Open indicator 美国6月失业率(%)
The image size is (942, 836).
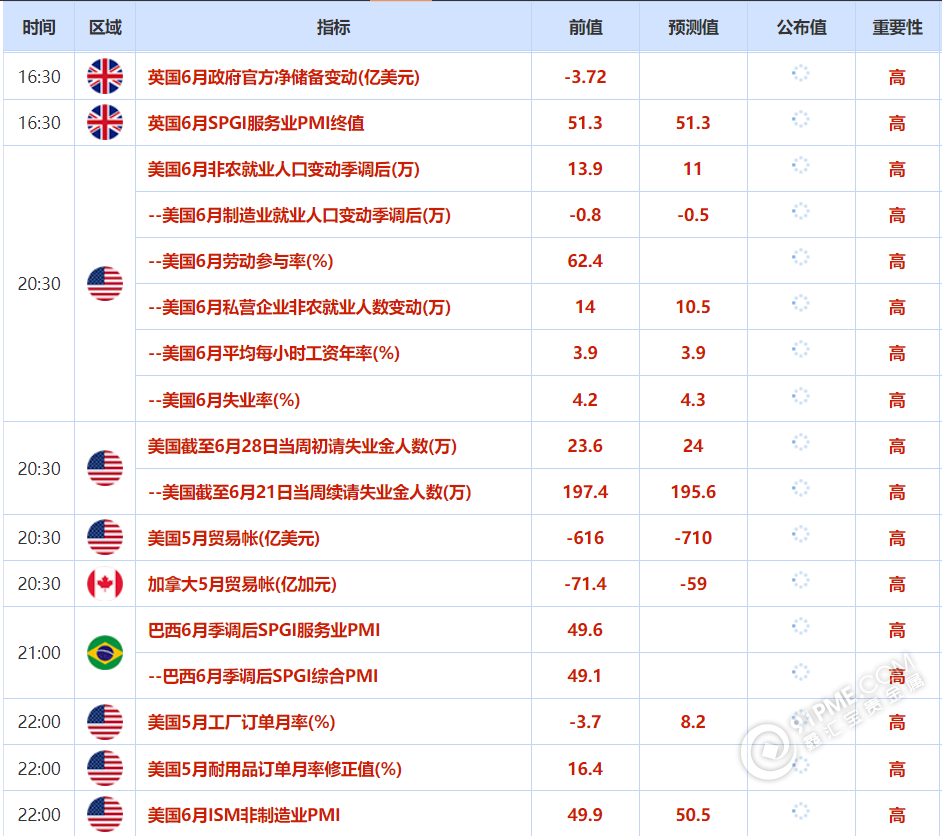[x=224, y=400]
